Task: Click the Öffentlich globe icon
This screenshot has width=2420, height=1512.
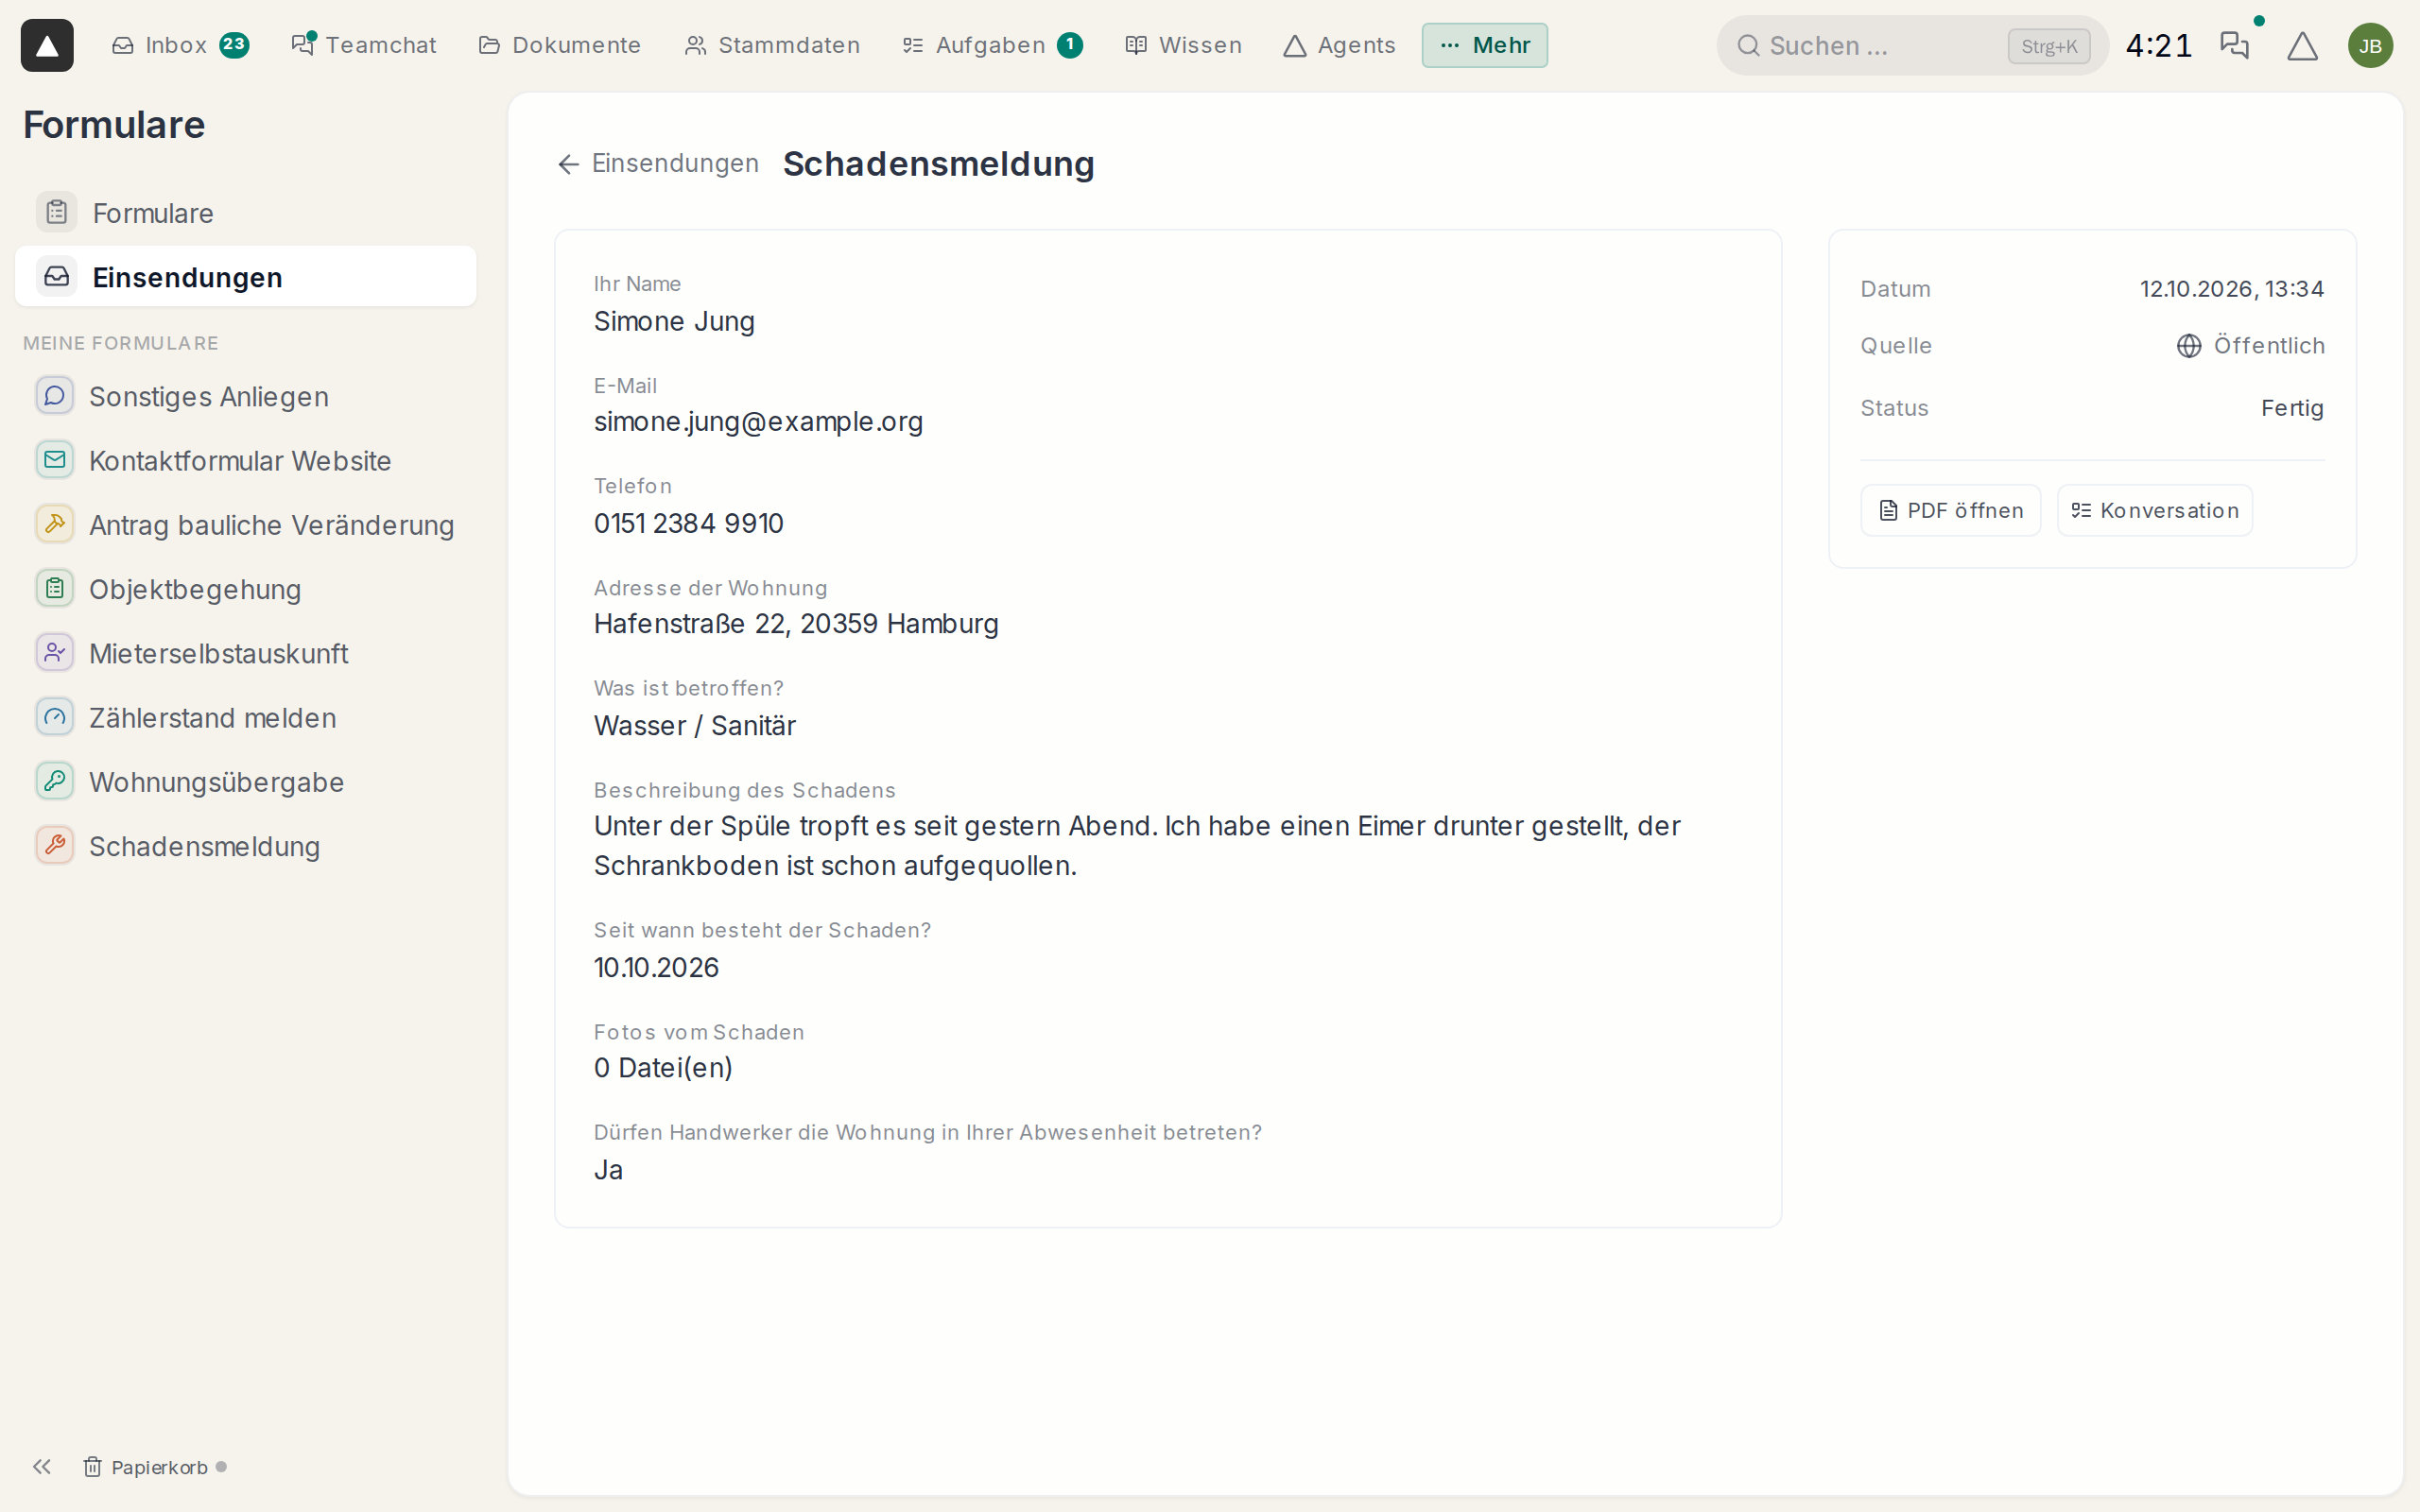Action: pos(2188,346)
